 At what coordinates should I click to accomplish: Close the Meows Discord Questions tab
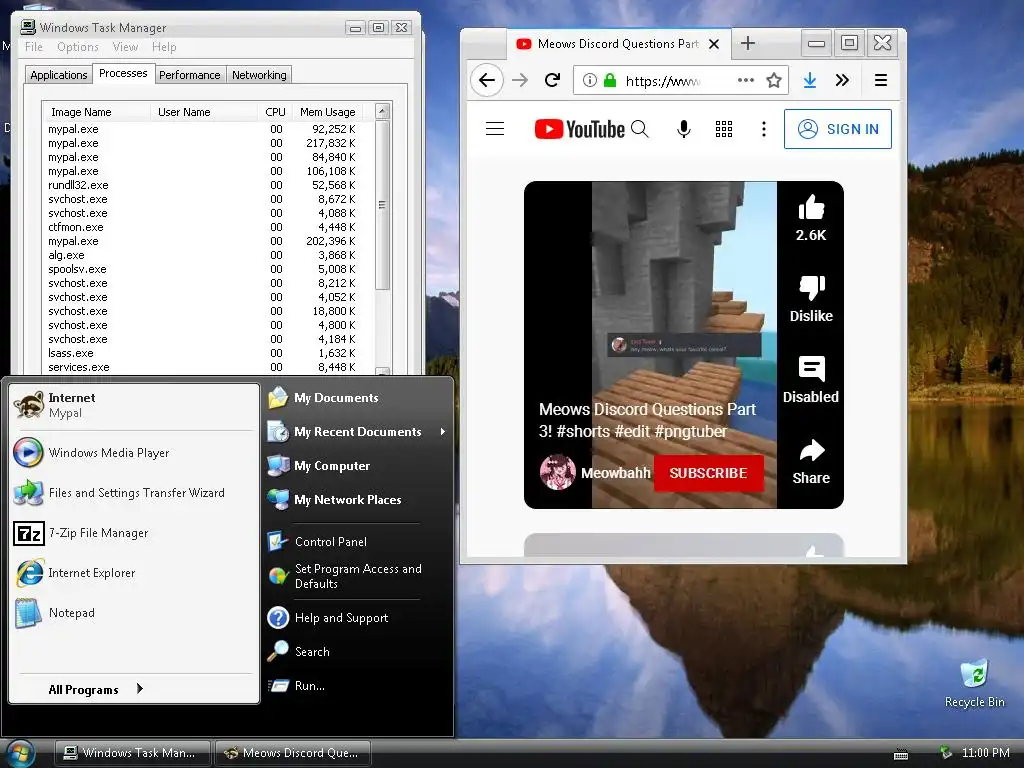(x=714, y=44)
